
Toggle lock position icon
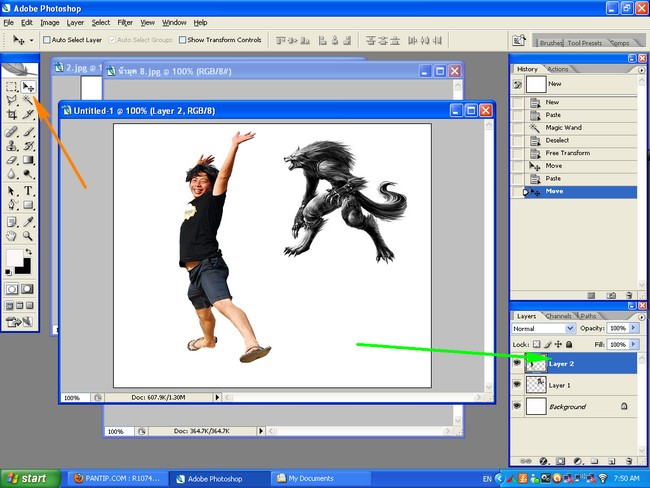pos(558,344)
